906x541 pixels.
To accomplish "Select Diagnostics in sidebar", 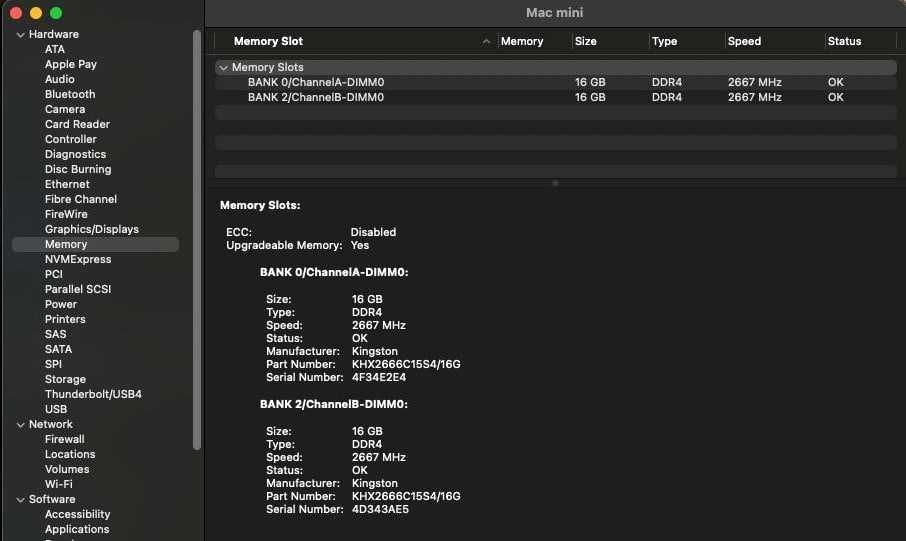I will (75, 154).
